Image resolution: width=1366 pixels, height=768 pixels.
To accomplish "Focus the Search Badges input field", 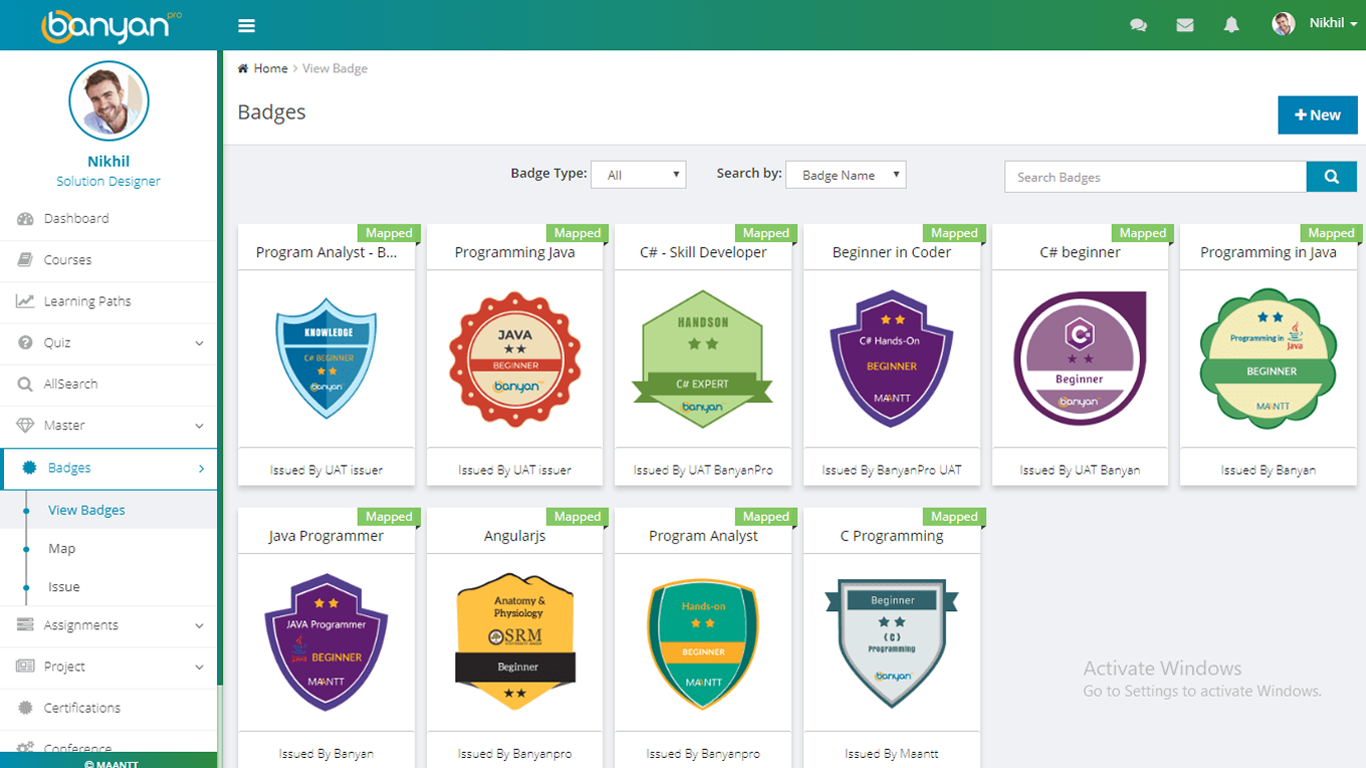I will click(x=1155, y=176).
